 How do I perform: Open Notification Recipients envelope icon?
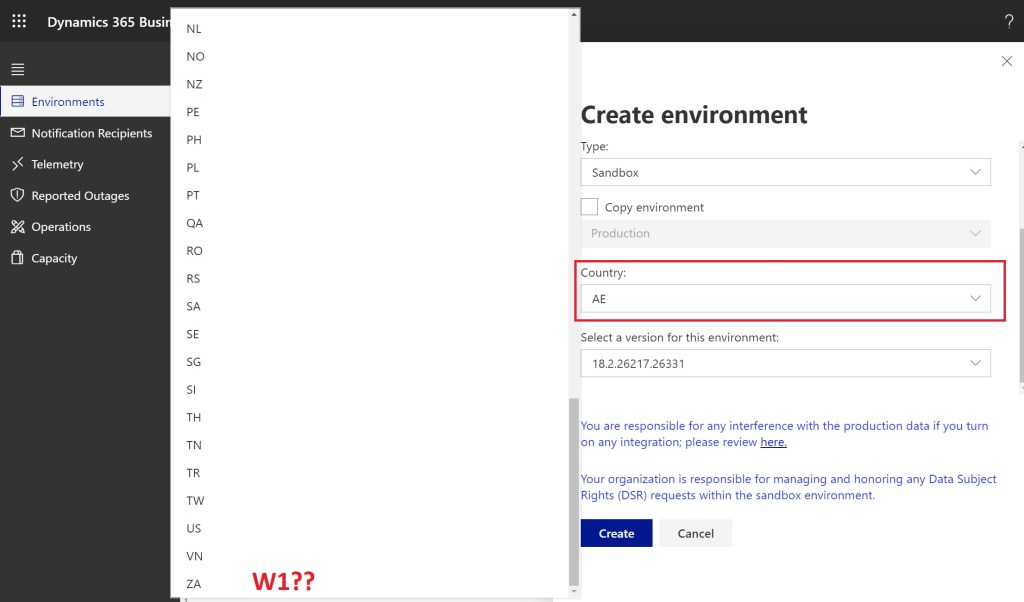(x=17, y=133)
